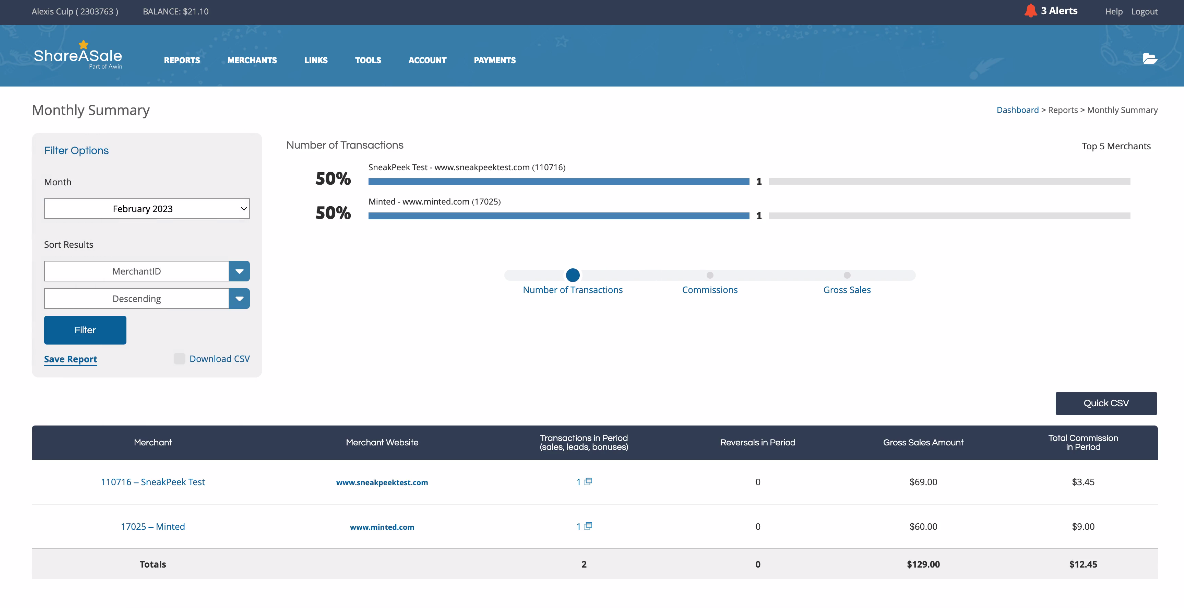This screenshot has width=1184, height=608.
Task: Click the $9.00 commission cell
Action: pos(1083,526)
